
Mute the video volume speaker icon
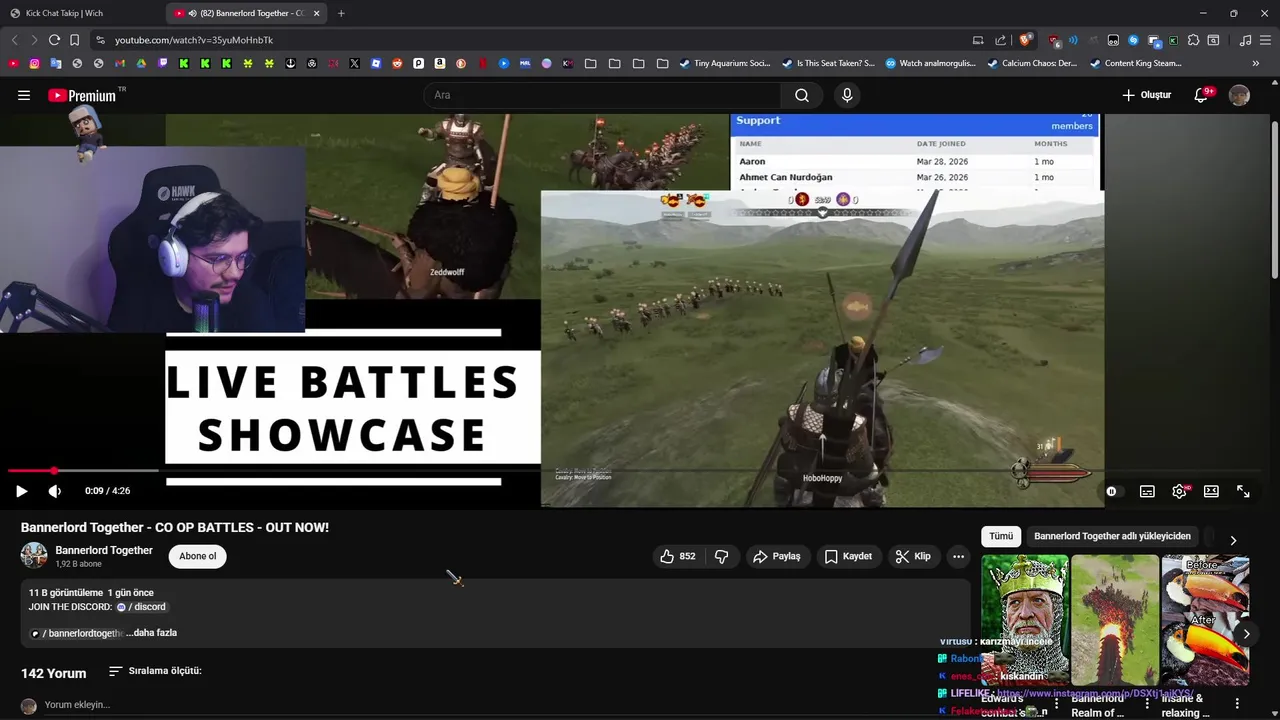pos(55,491)
